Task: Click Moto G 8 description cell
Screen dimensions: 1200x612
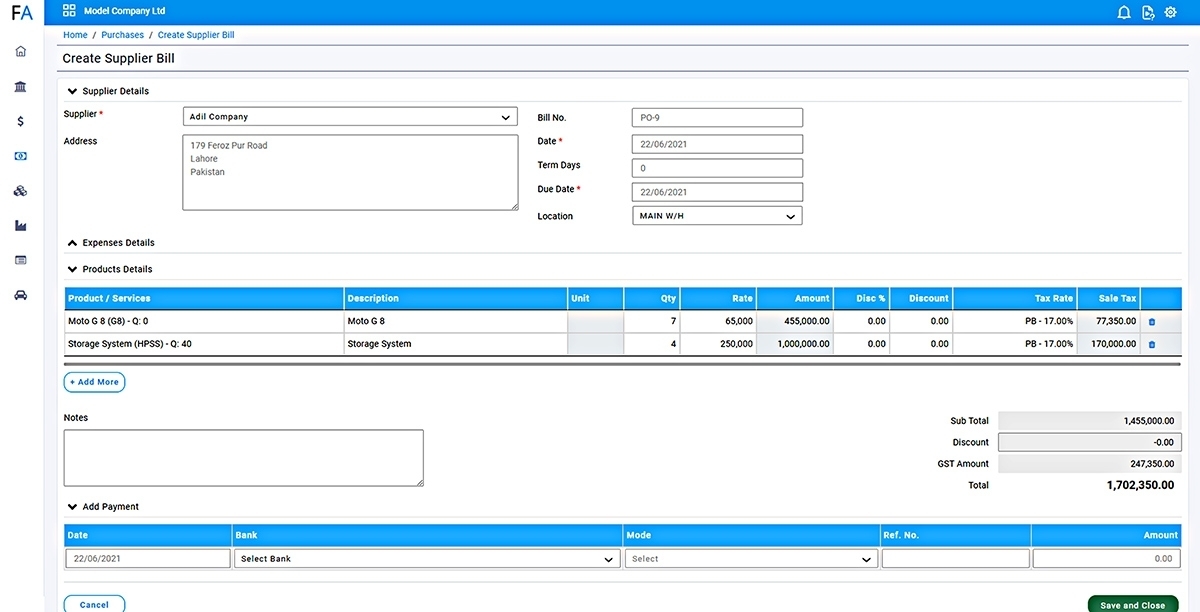Action: coord(455,322)
